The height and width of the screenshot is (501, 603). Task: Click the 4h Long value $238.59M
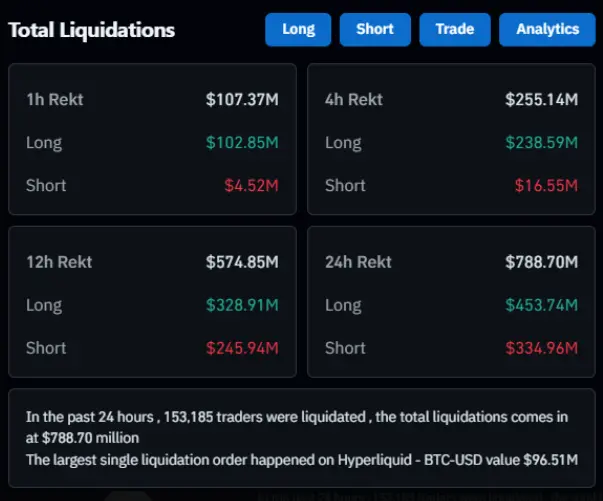coord(541,143)
